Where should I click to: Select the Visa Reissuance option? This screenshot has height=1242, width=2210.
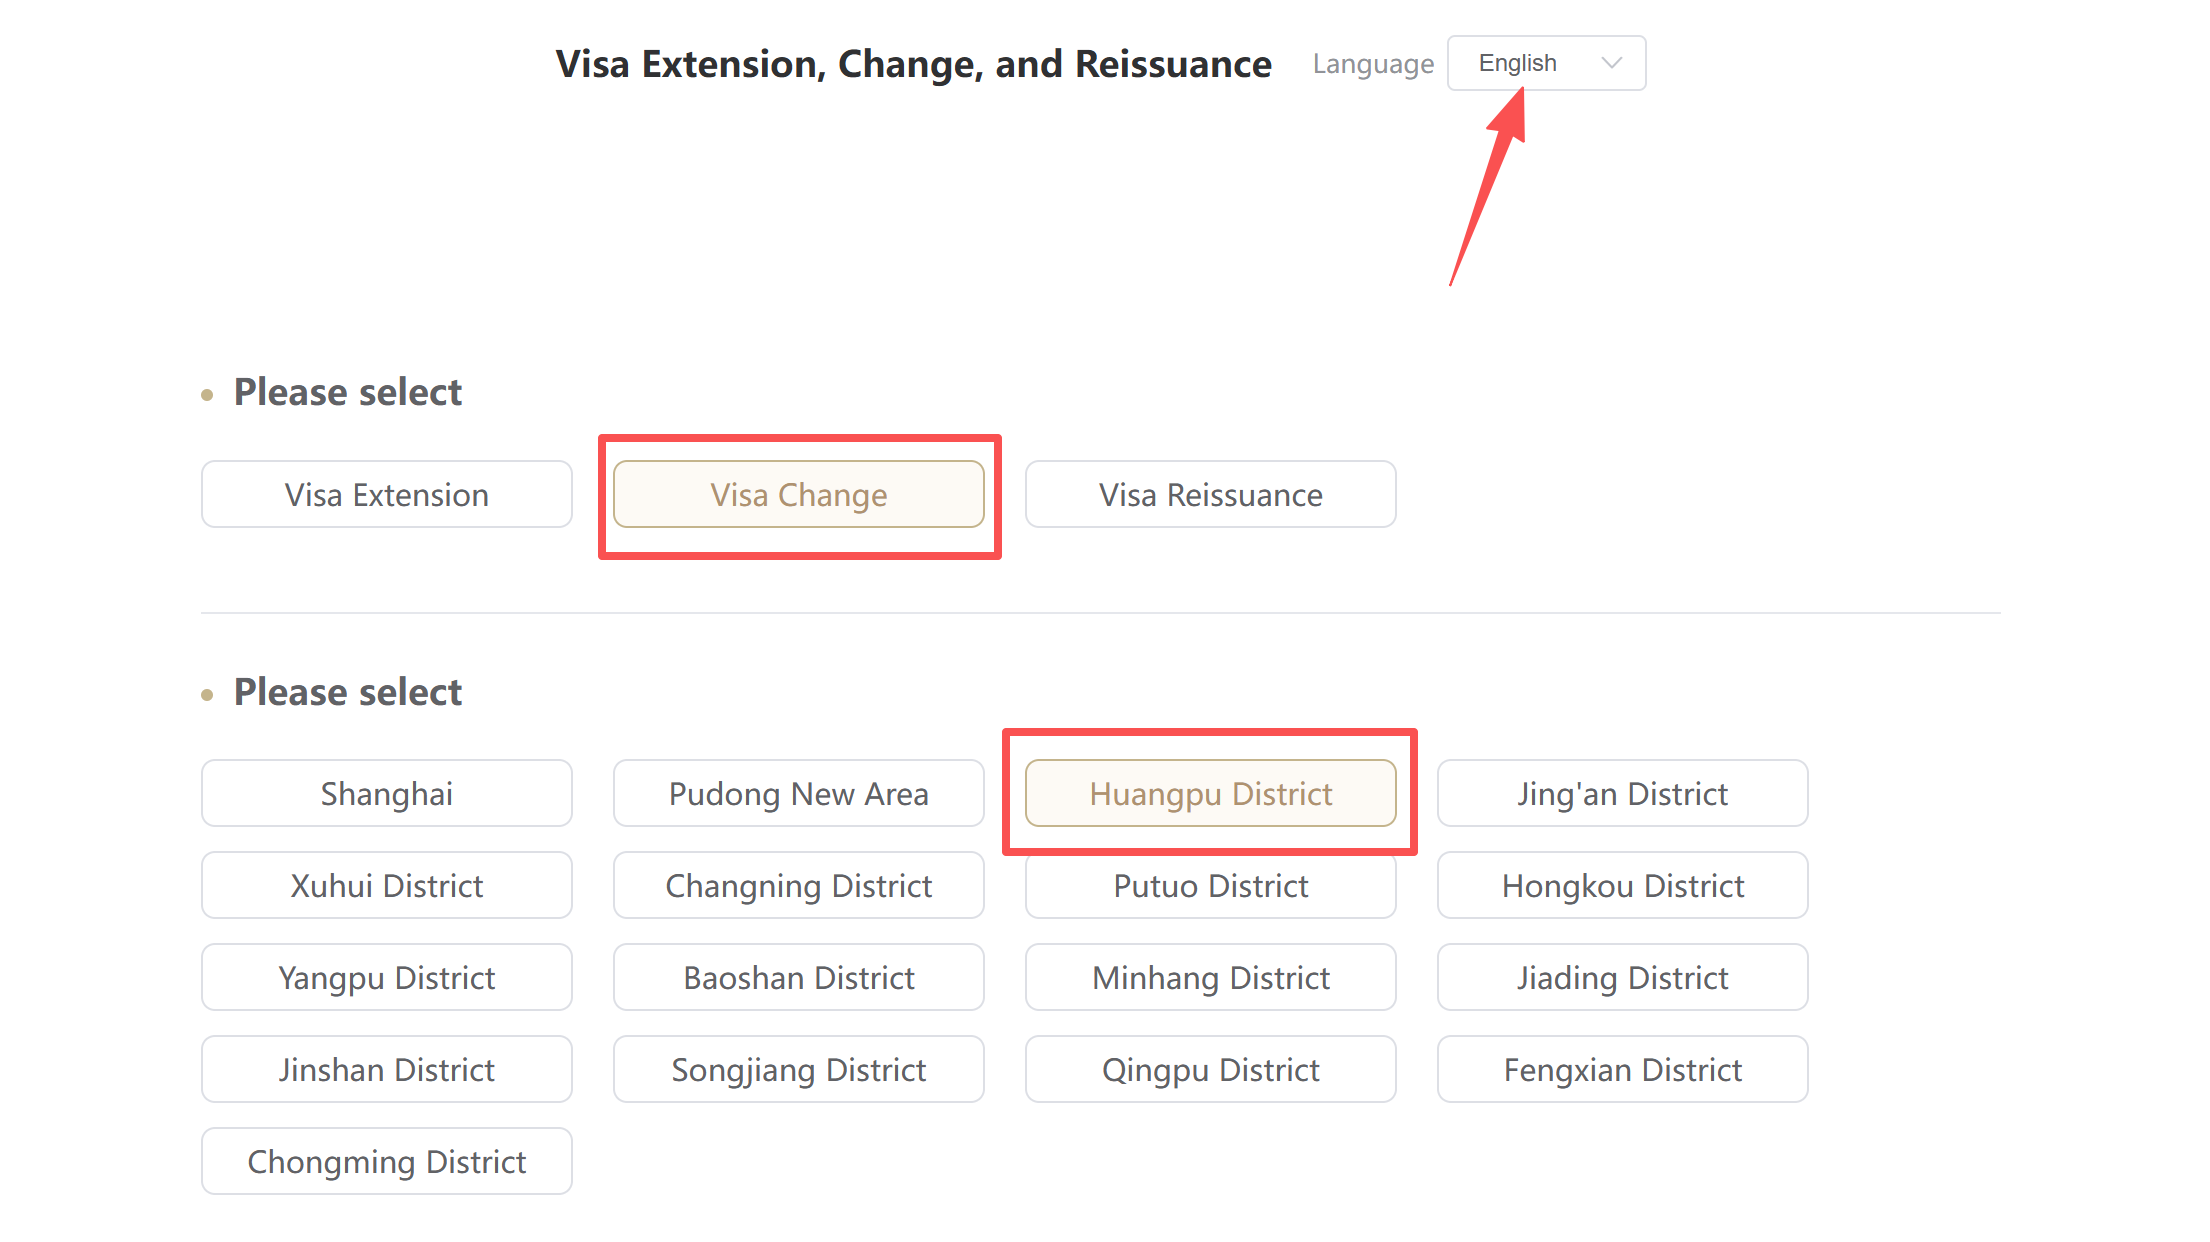point(1211,494)
